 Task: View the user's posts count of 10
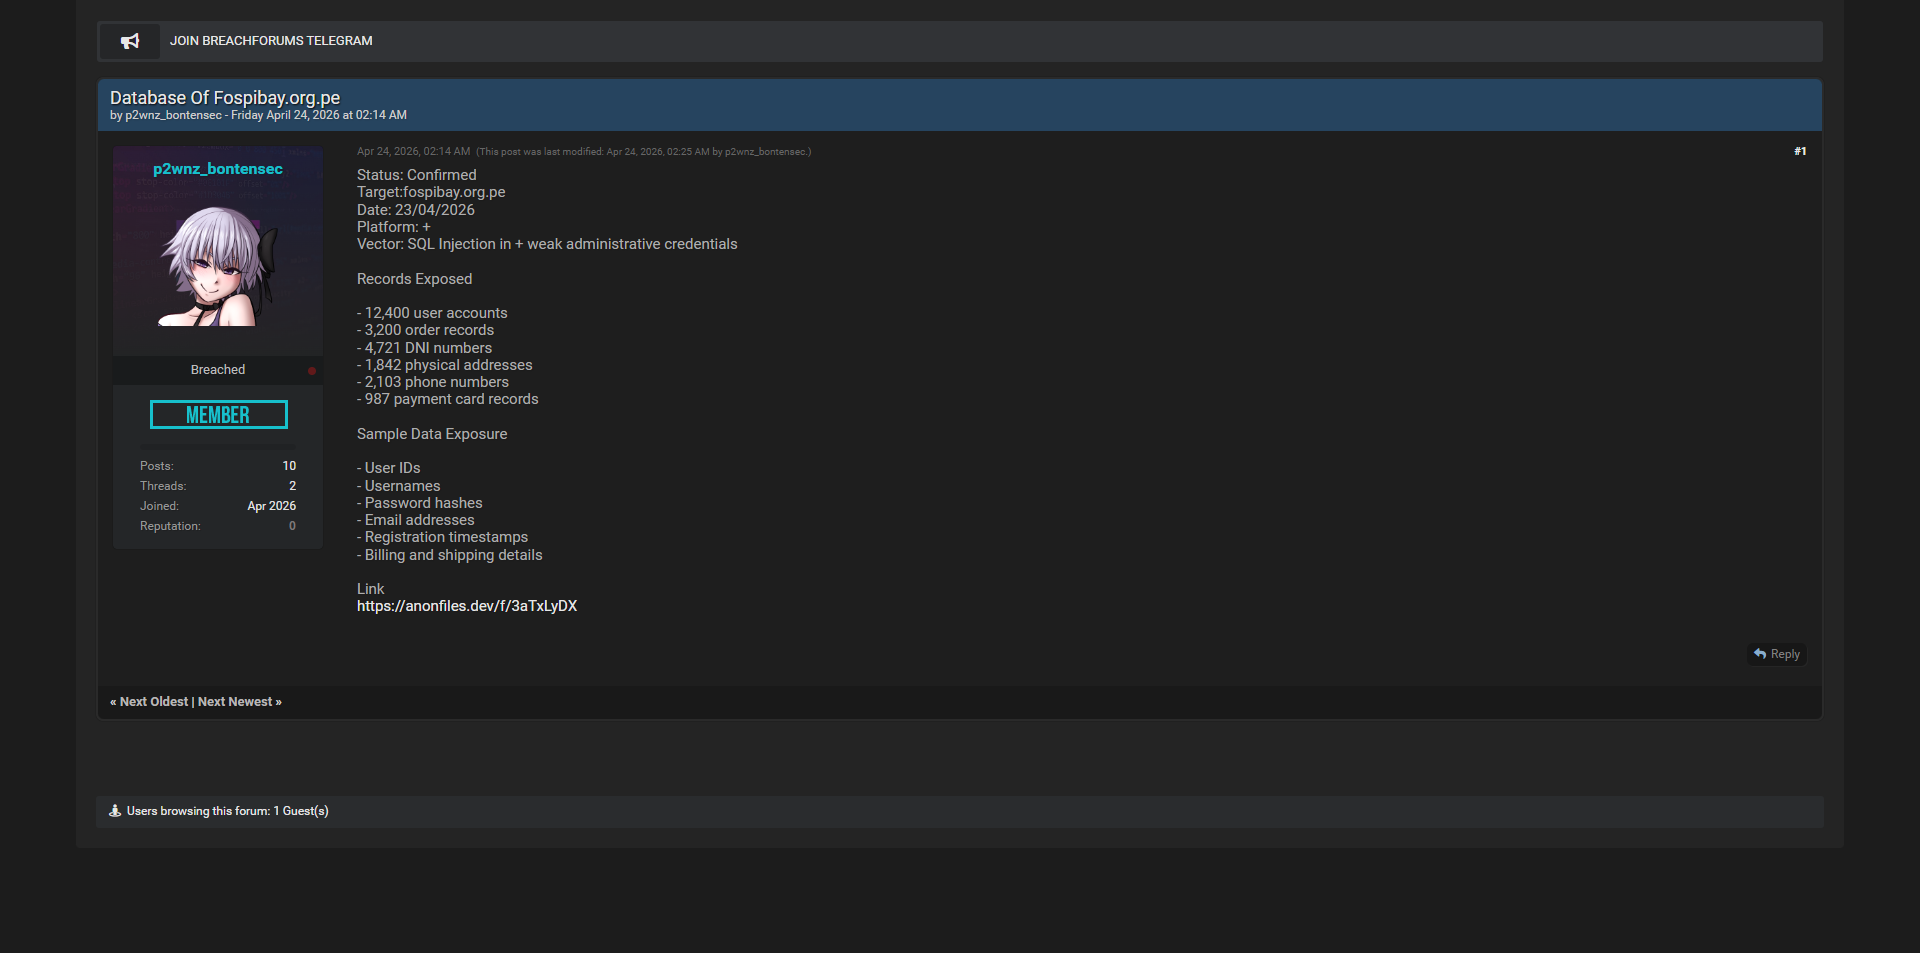[x=289, y=466]
